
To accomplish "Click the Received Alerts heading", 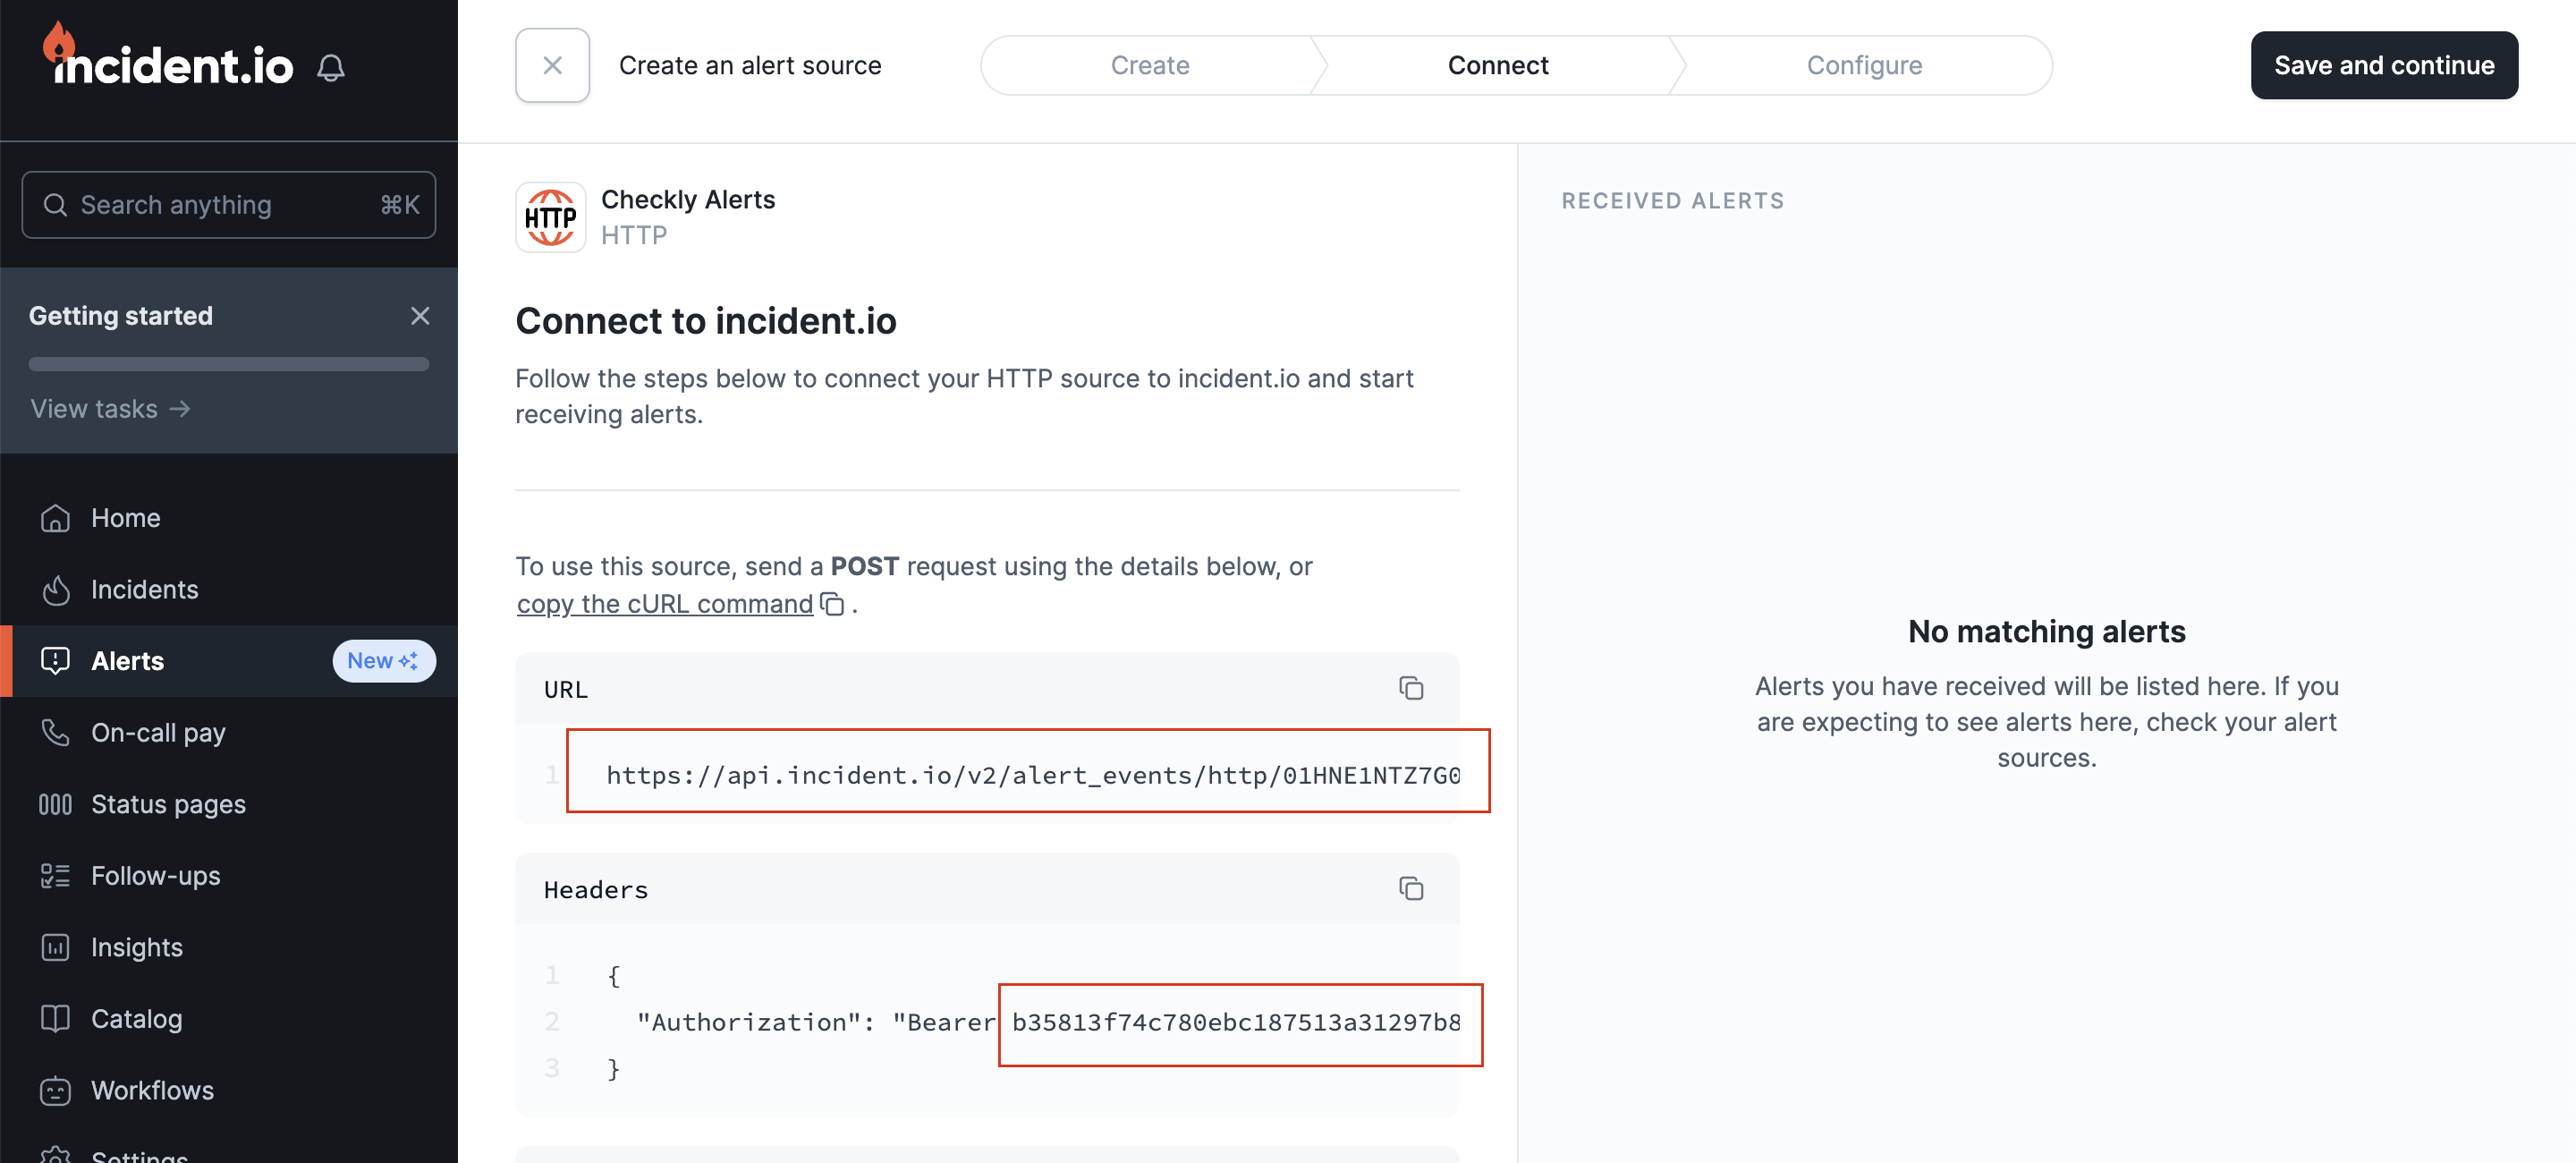I will coord(1672,201).
